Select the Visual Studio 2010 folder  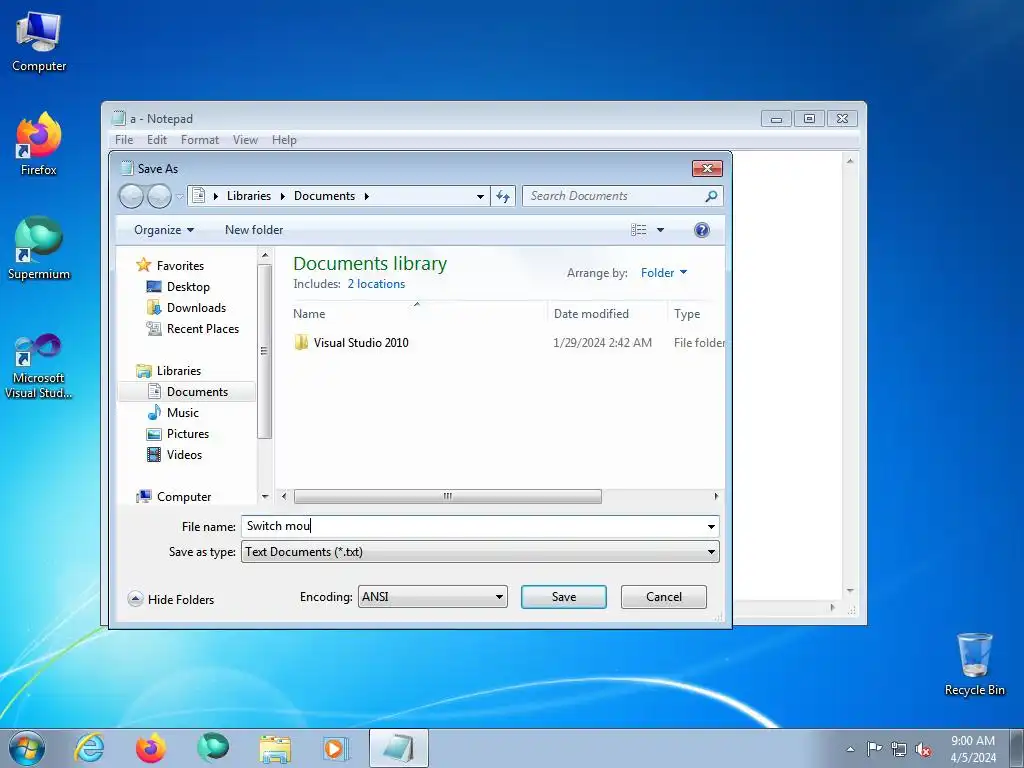pos(360,342)
